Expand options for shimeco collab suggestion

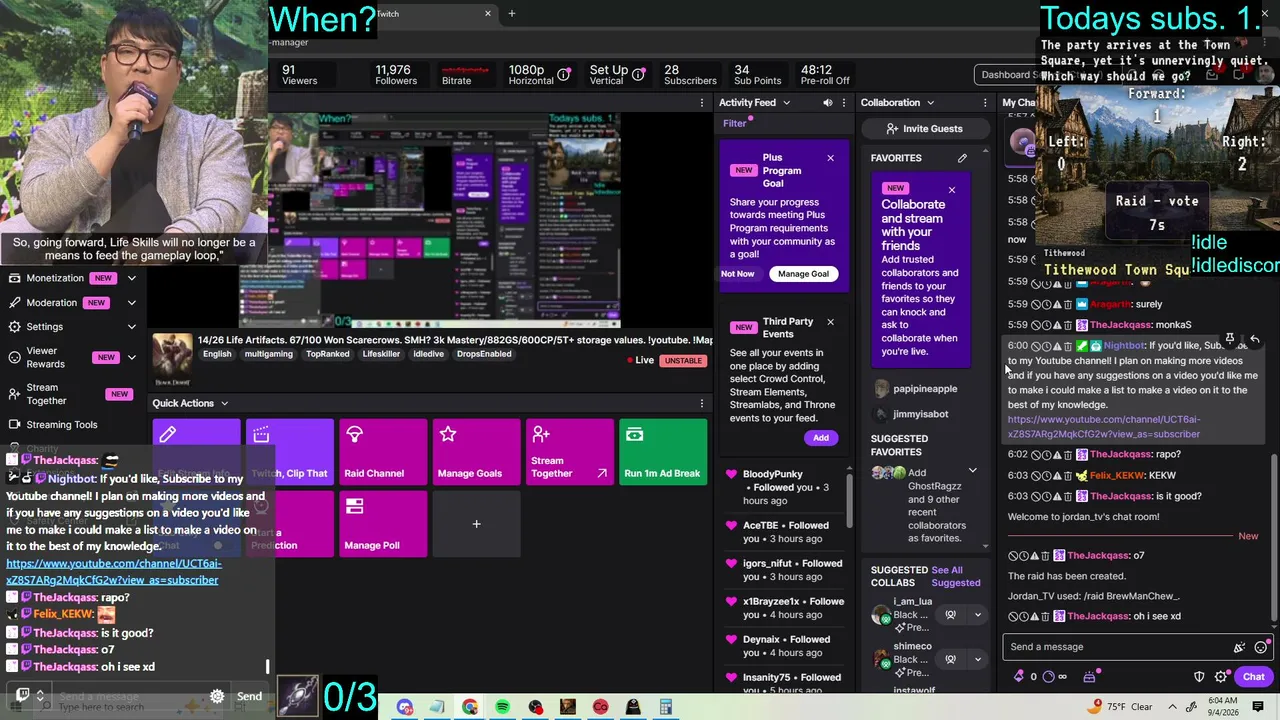[x=978, y=659]
